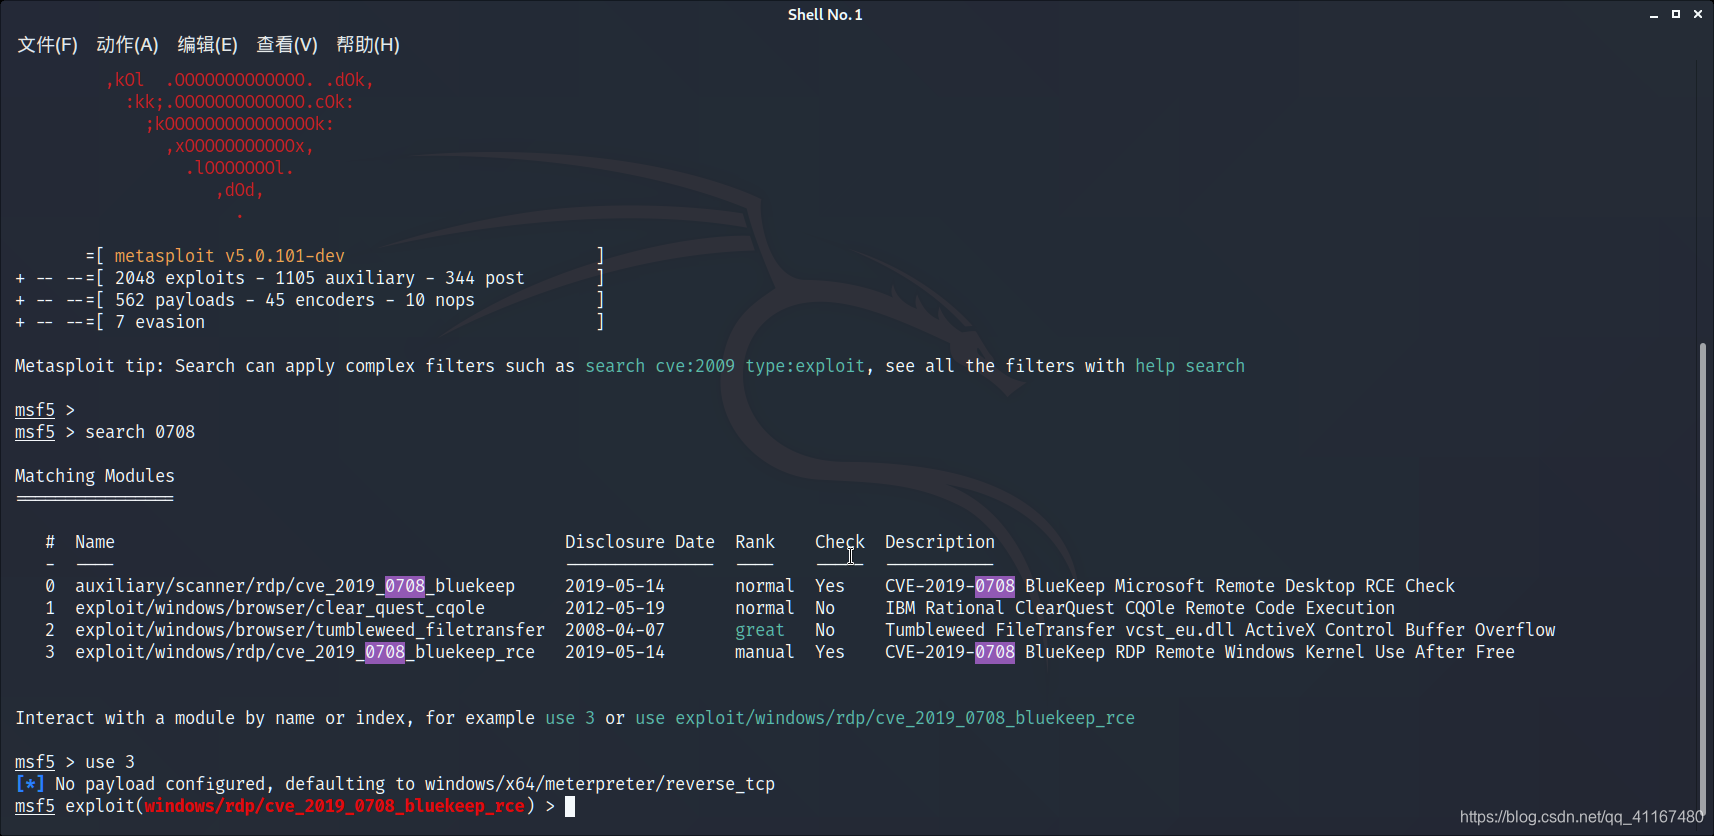Click the 'help search' hint text

[x=1190, y=366]
